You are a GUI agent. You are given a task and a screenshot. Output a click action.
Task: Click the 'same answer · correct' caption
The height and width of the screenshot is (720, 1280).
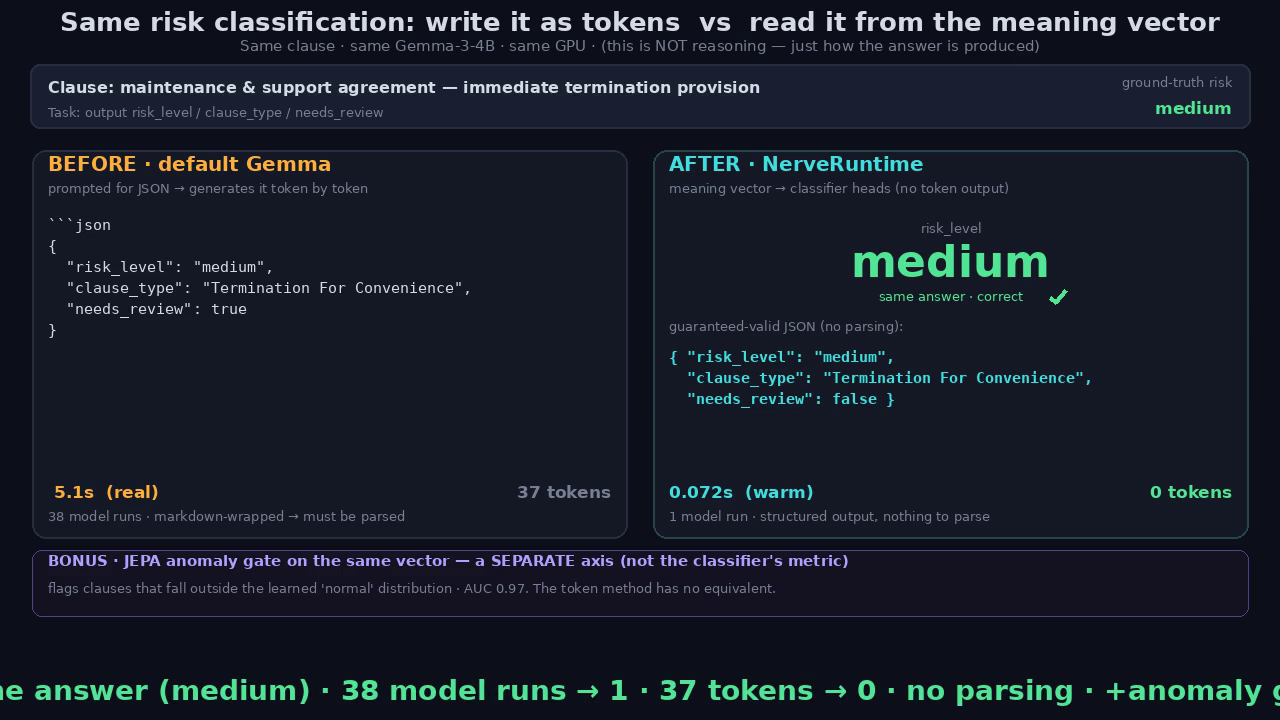click(x=951, y=297)
